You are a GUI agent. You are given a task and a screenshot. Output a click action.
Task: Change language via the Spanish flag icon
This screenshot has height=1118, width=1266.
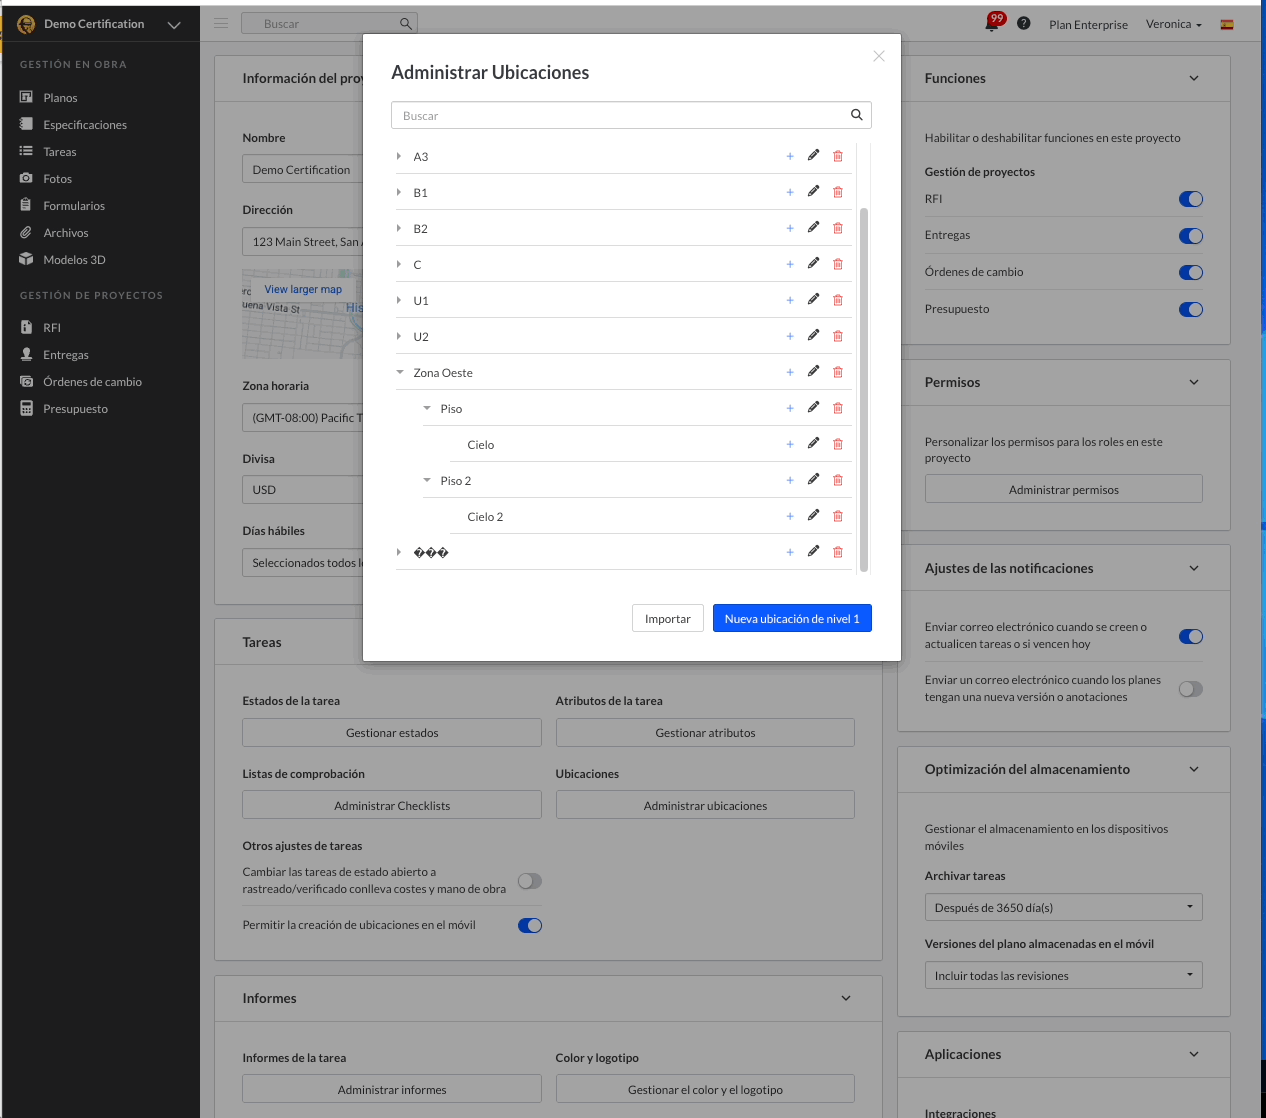[x=1227, y=24]
